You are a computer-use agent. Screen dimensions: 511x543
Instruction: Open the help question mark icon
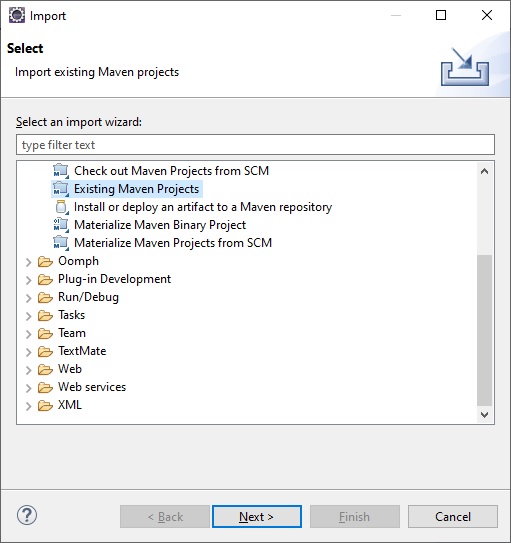[27, 515]
